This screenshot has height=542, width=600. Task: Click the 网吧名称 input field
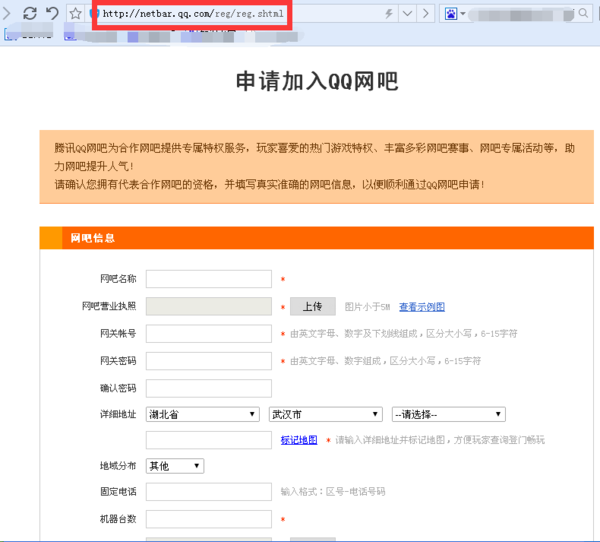pyautogui.click(x=209, y=279)
